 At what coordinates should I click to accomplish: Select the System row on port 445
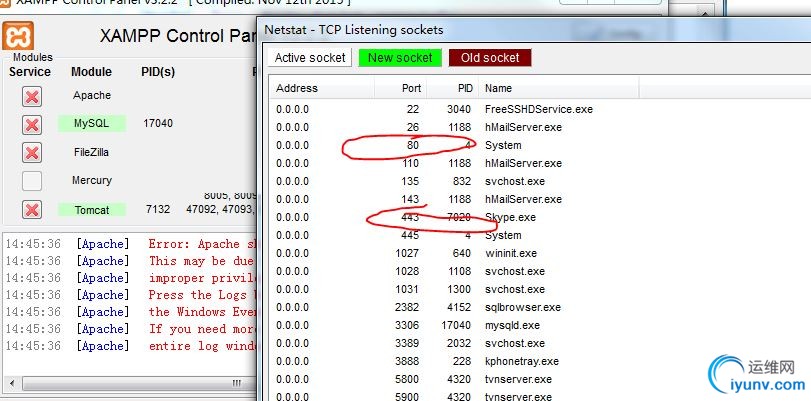click(x=538, y=235)
